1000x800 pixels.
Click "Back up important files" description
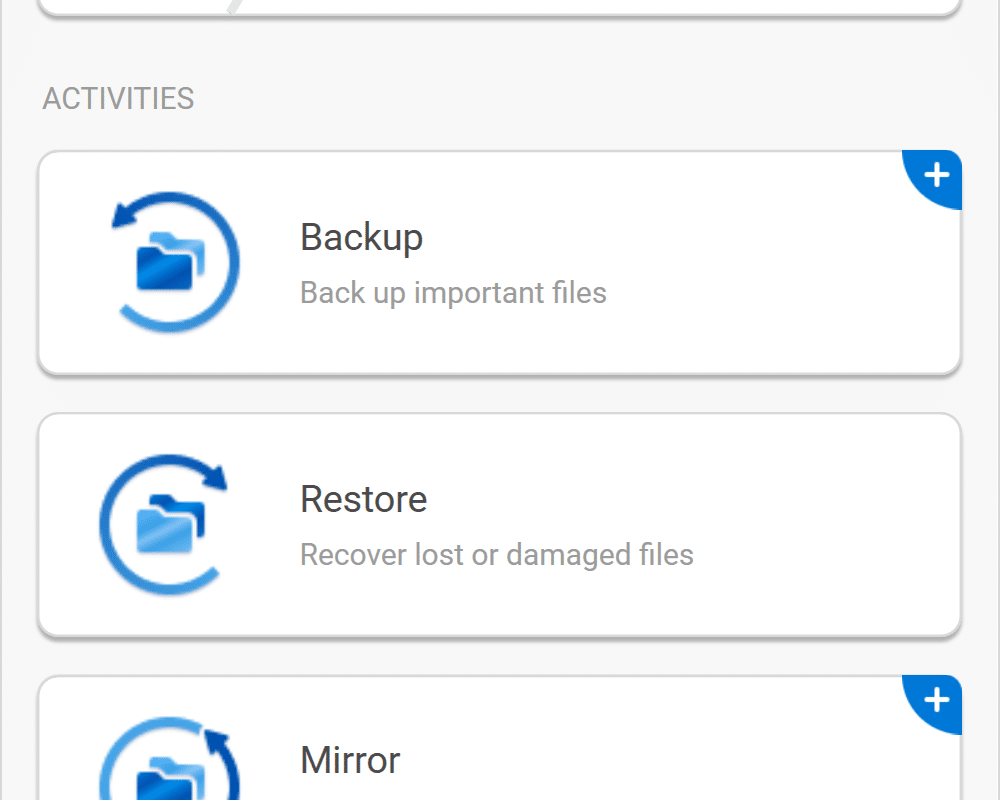(x=453, y=293)
